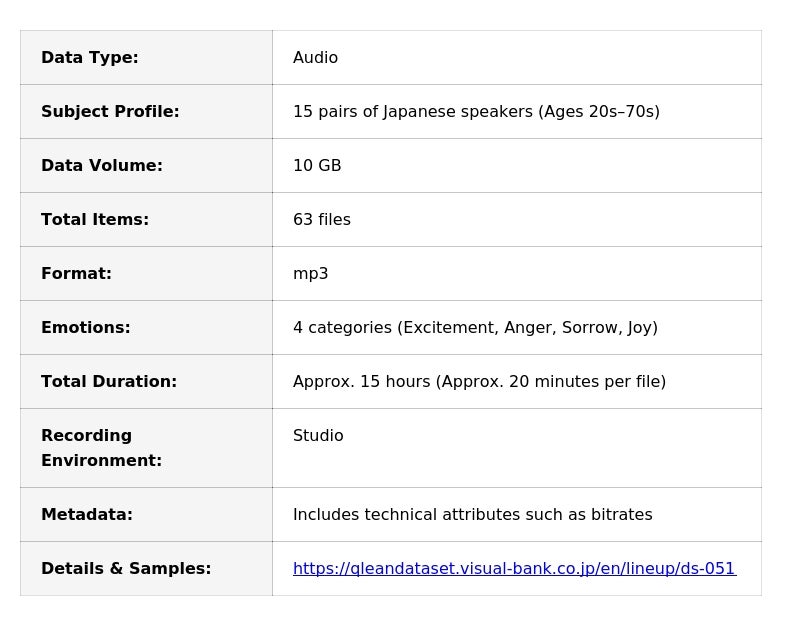Select the "Metadata:" row label

[87, 515]
